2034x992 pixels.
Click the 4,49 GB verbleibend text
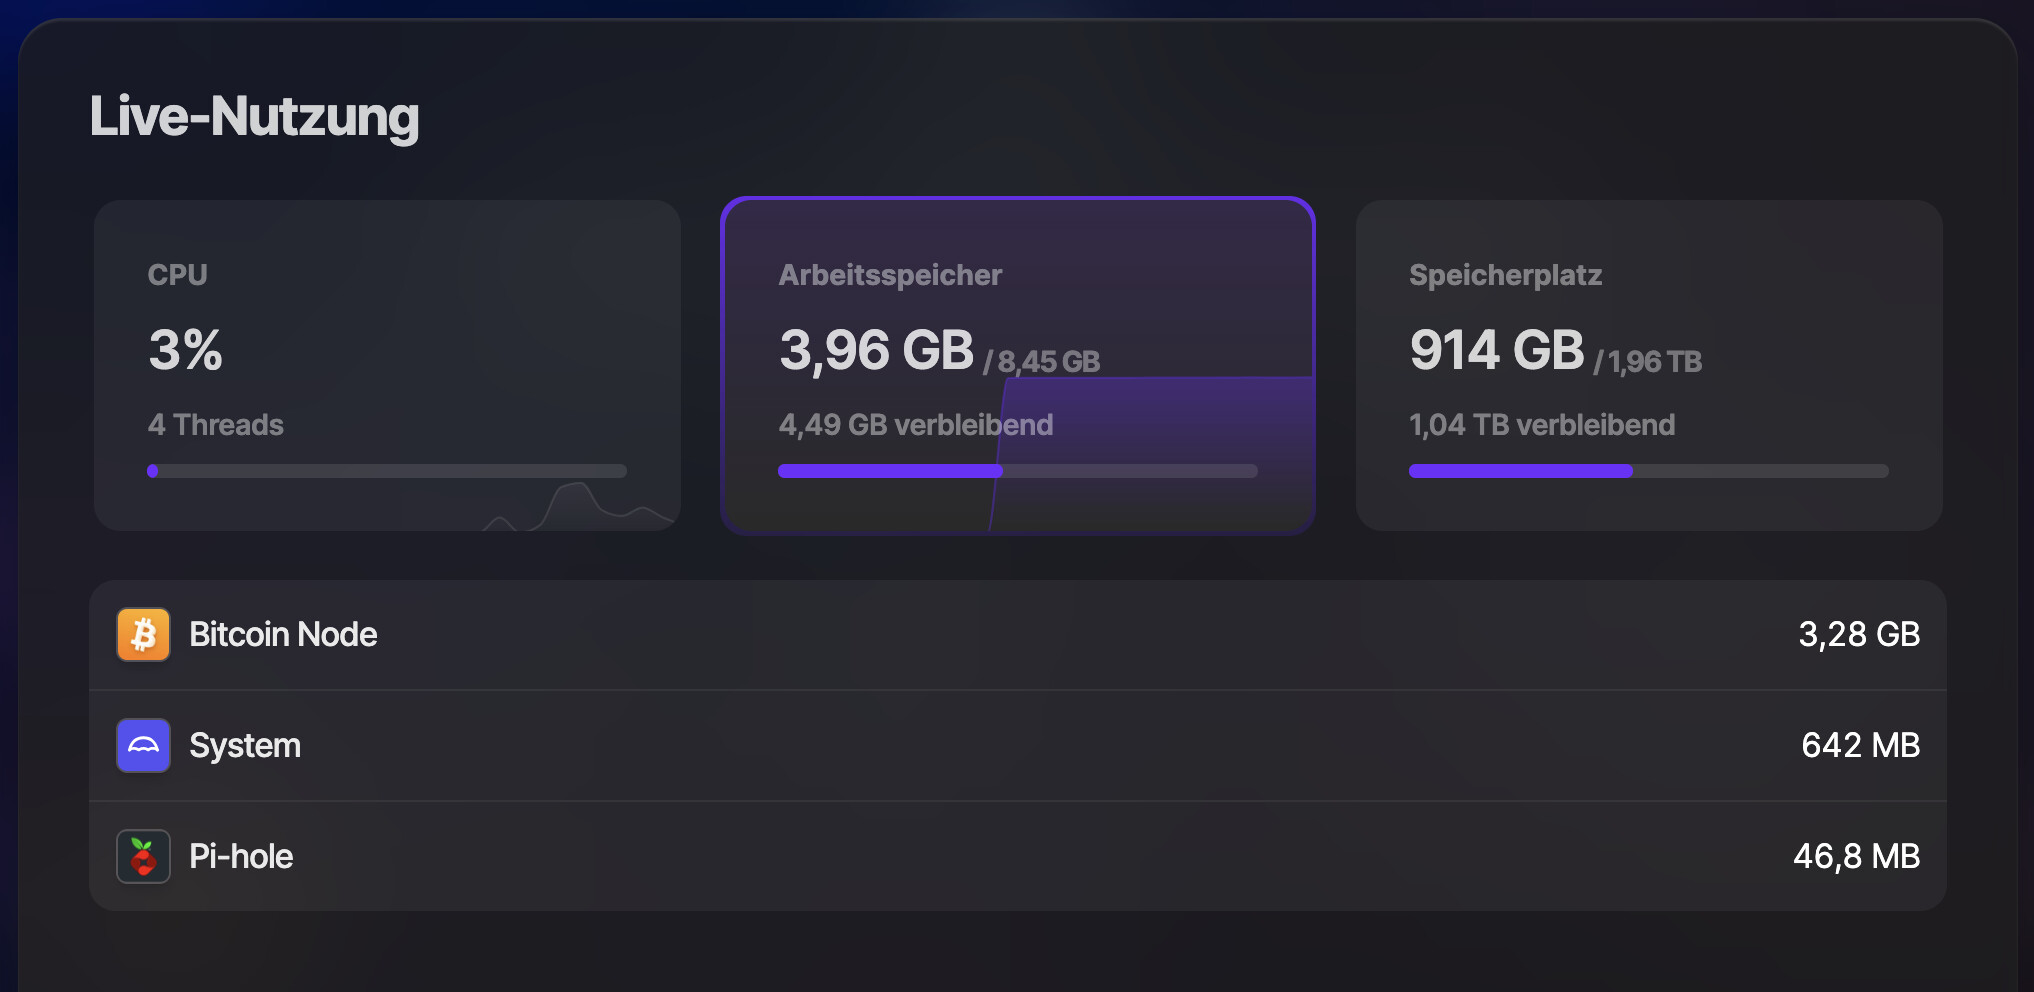[915, 425]
